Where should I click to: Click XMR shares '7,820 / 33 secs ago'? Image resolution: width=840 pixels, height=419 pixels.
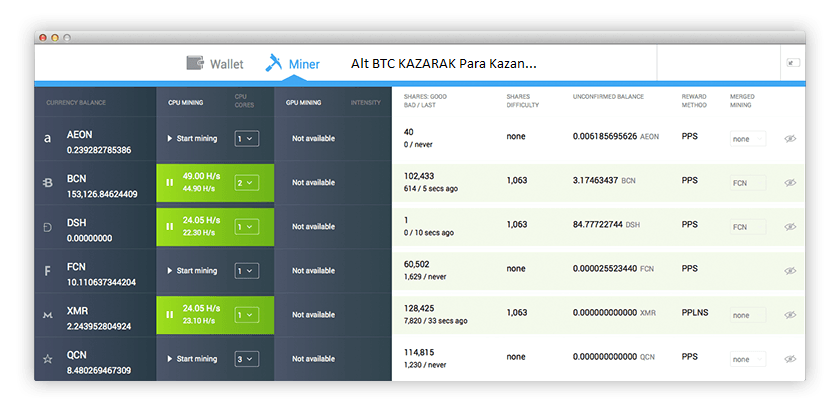click(x=436, y=321)
